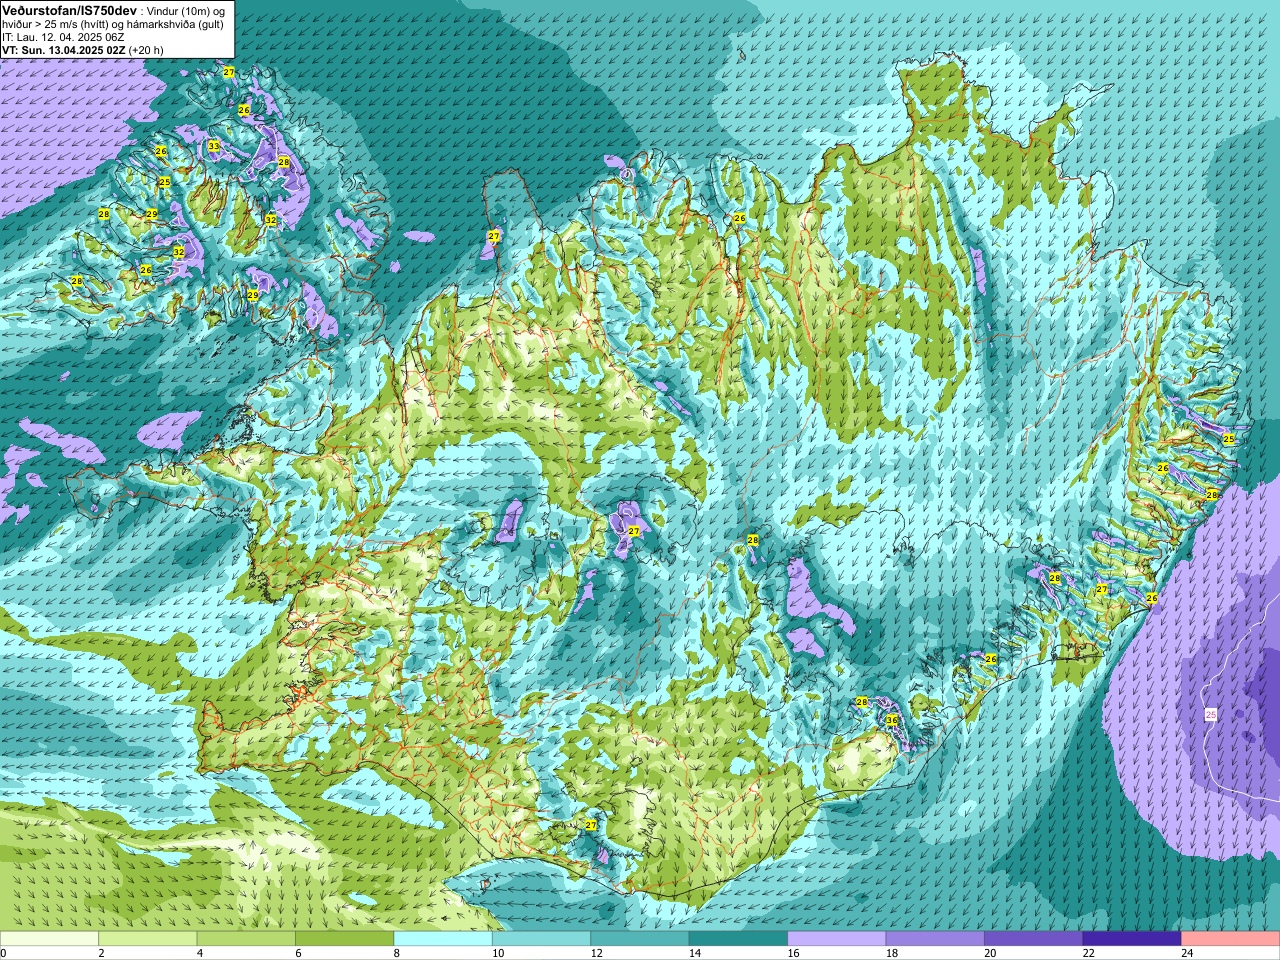Pick the dark teal 14–16 m/s legend swatch

[738, 938]
